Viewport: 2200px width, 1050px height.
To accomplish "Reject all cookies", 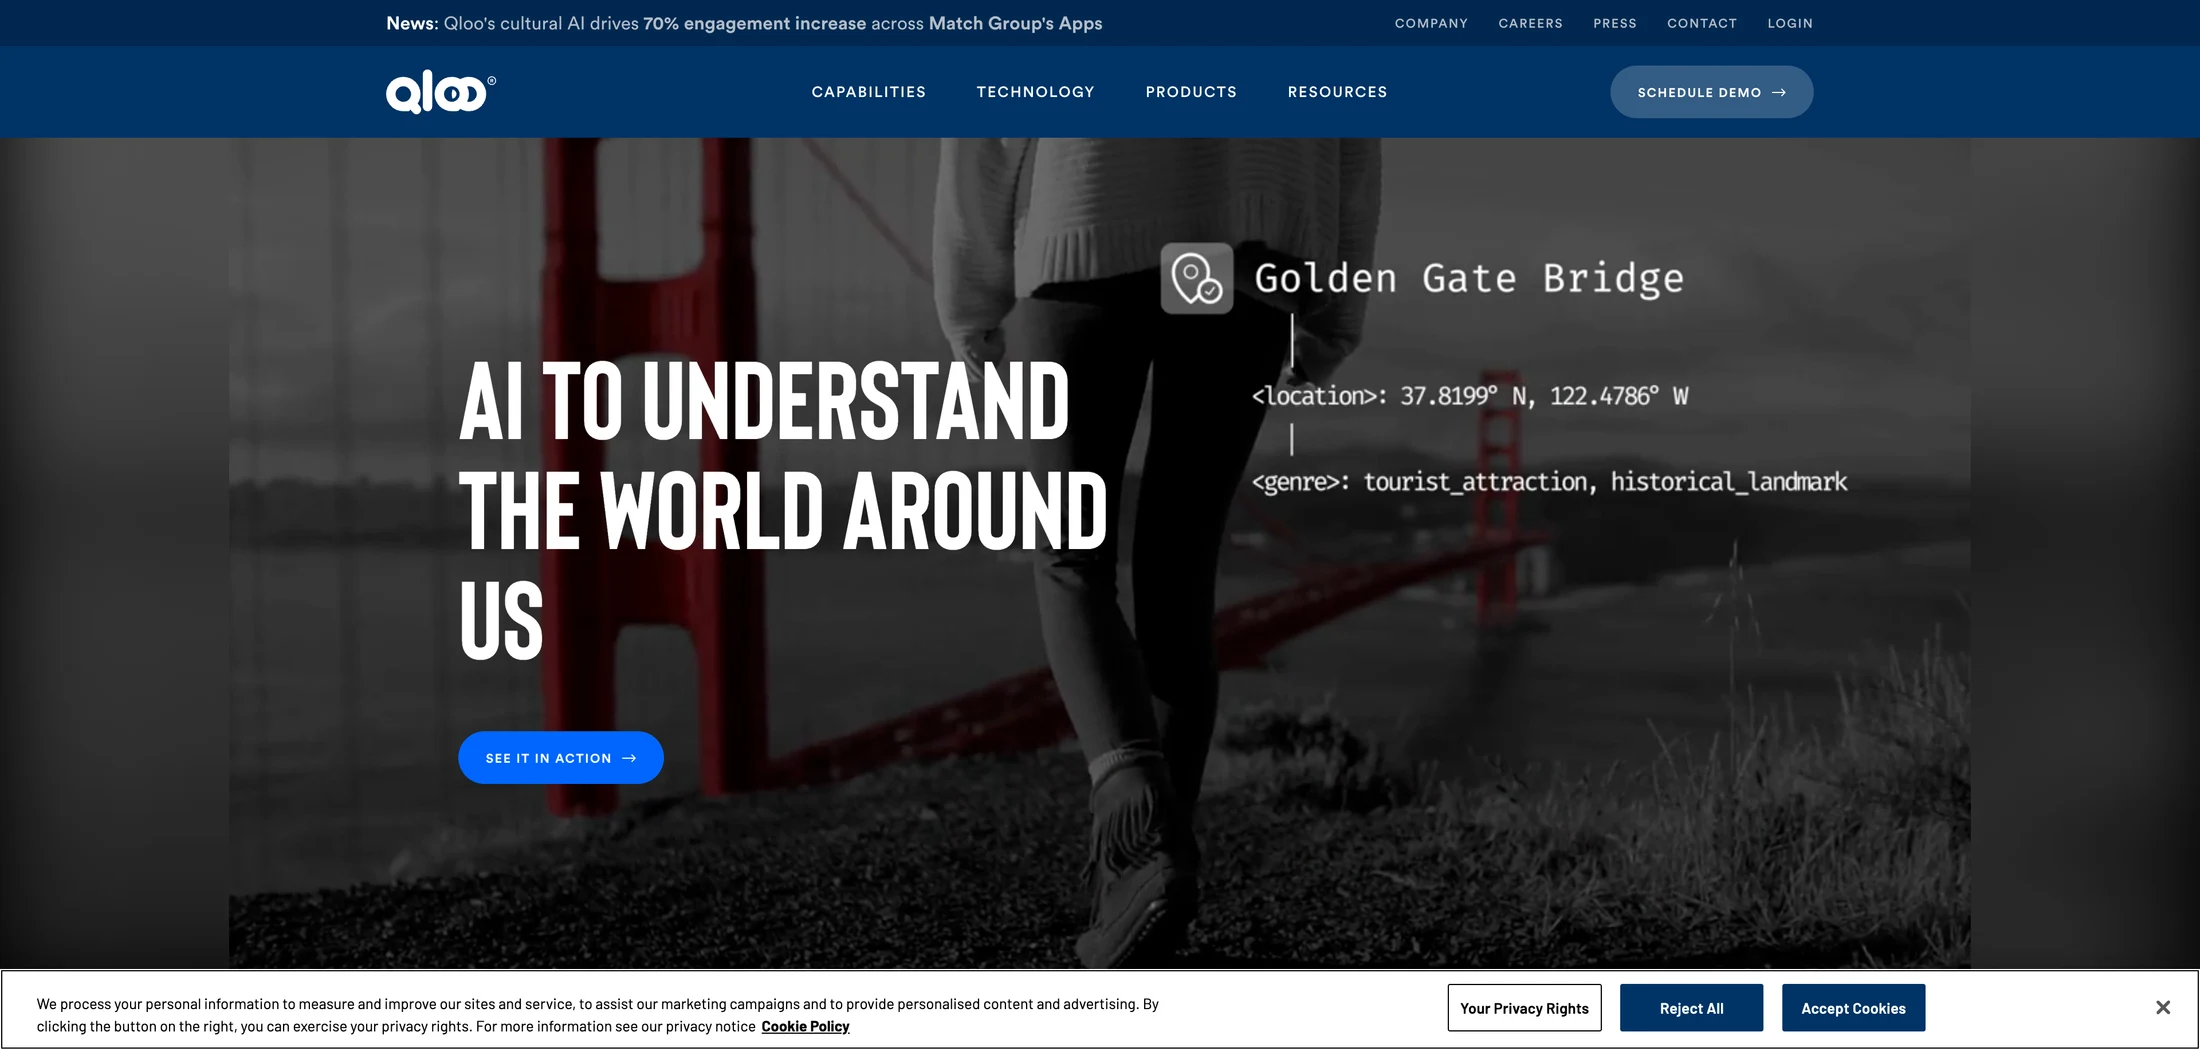I will tap(1691, 1008).
